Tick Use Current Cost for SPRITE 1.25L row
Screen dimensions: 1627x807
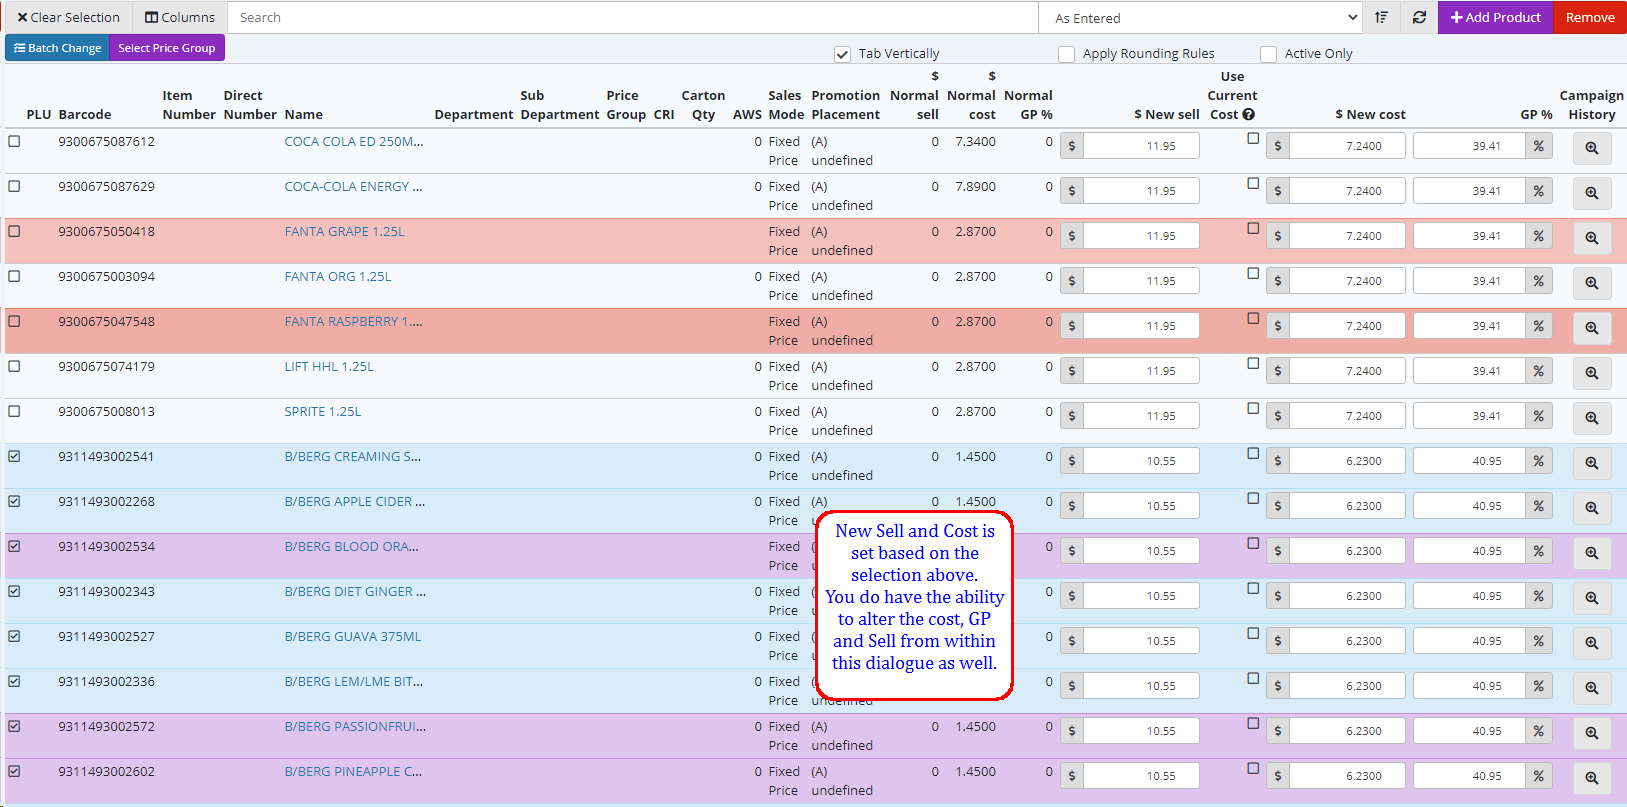click(x=1253, y=408)
